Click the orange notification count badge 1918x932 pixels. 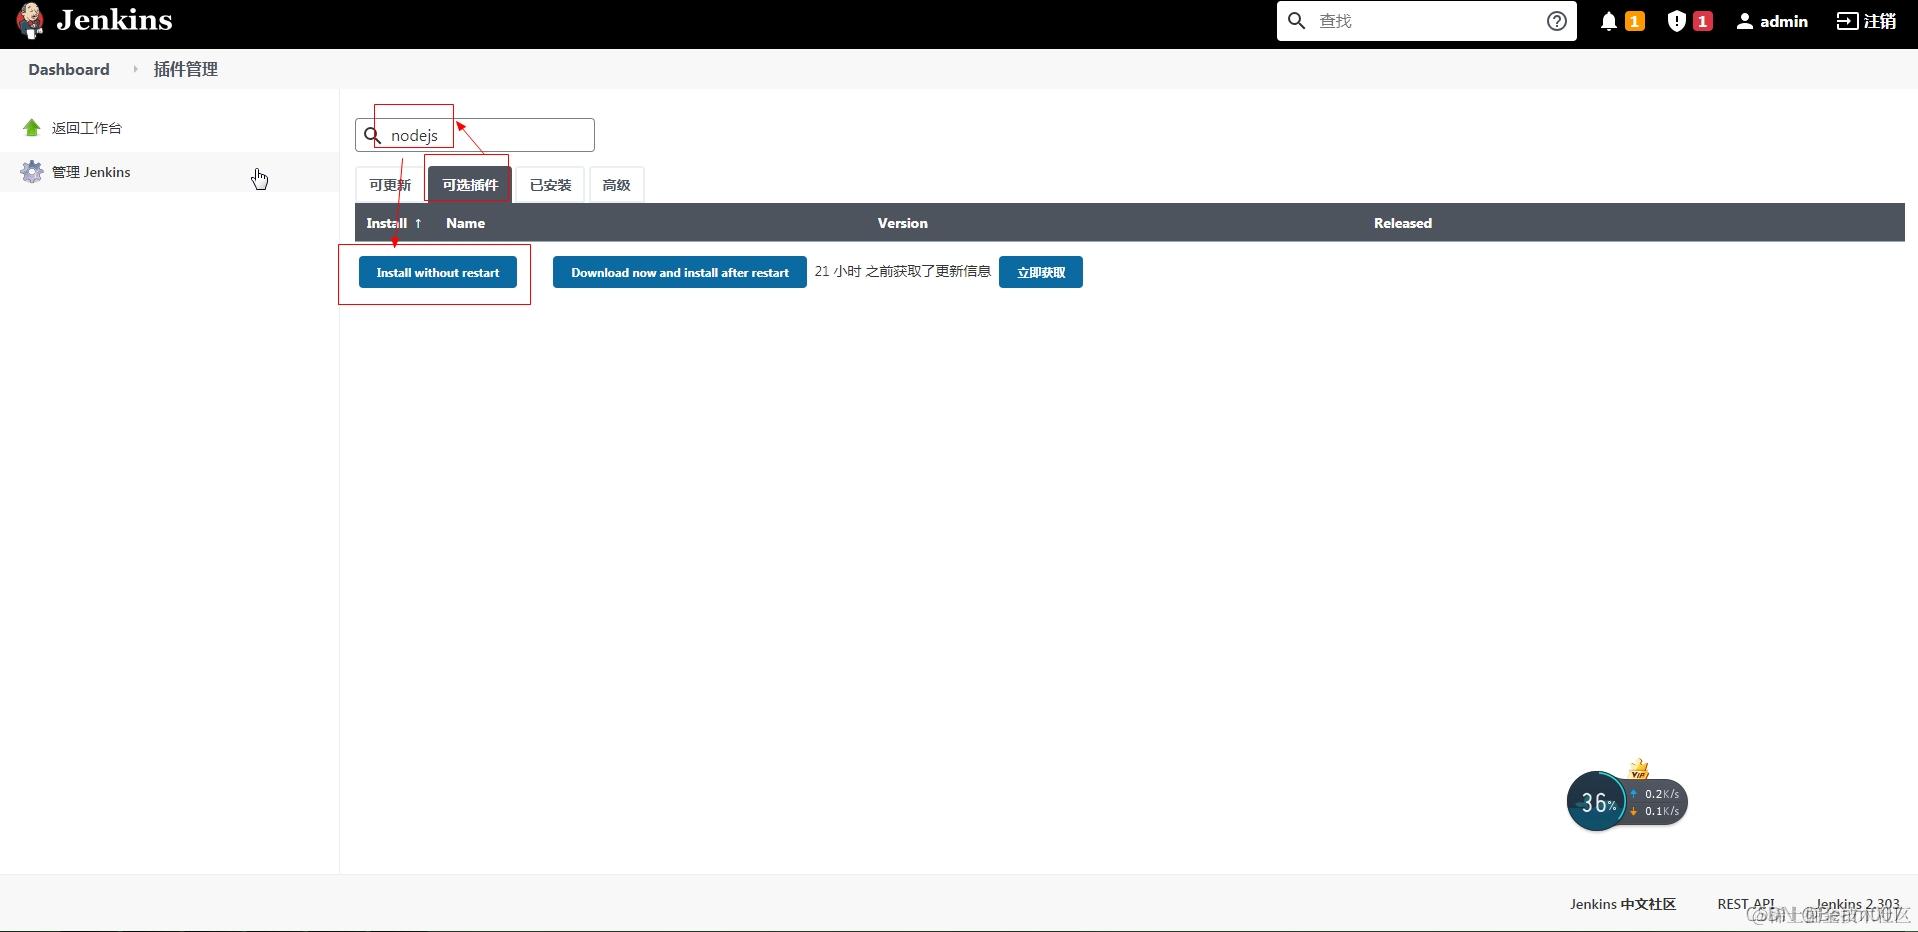[x=1635, y=21]
